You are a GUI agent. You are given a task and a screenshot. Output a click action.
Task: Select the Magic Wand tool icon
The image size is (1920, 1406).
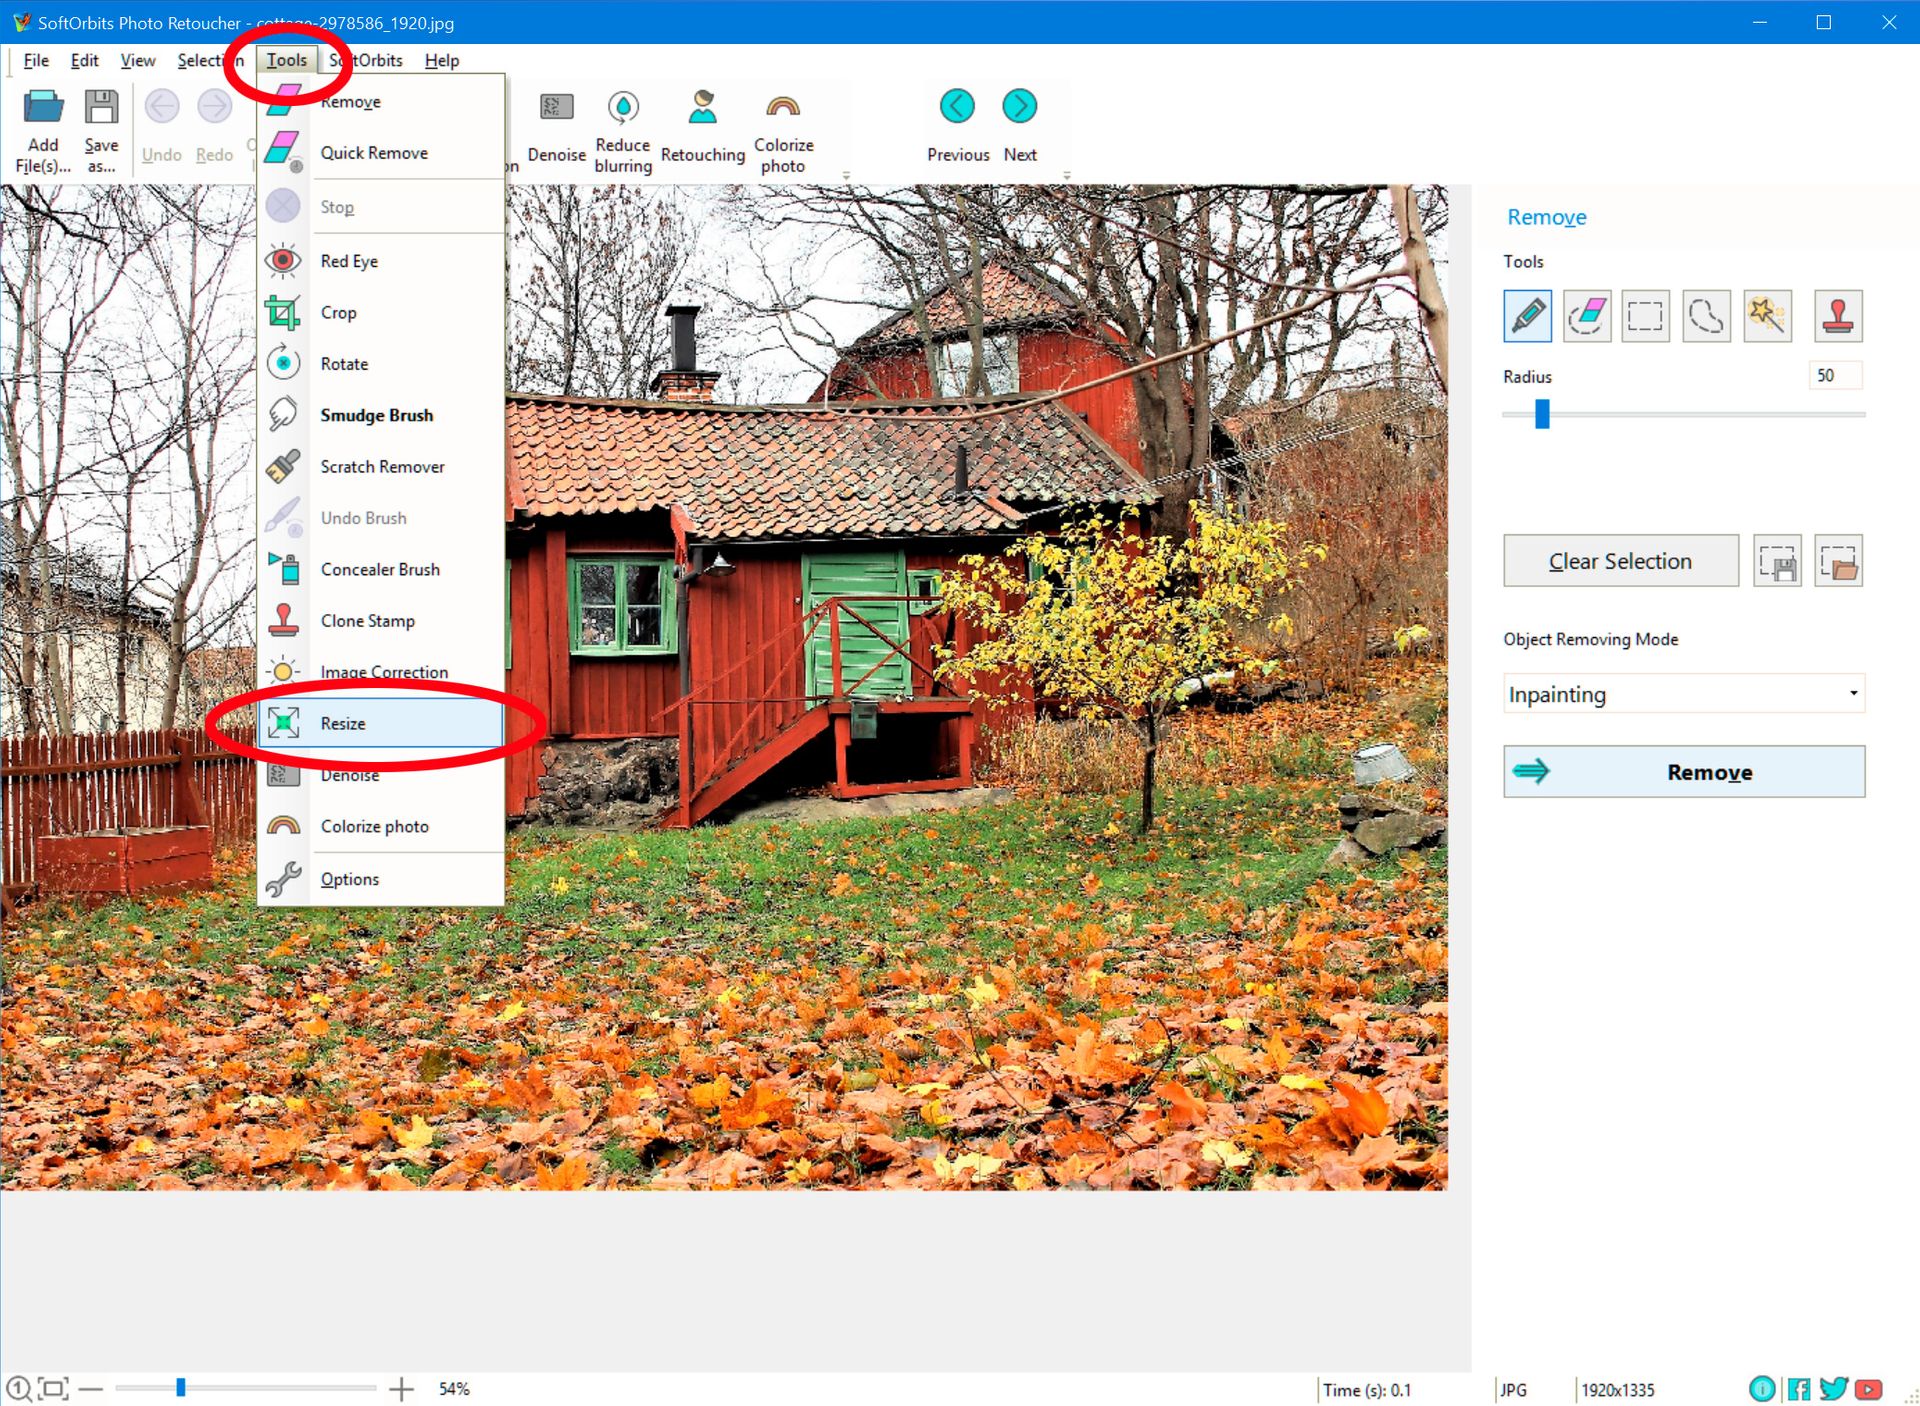click(1766, 315)
